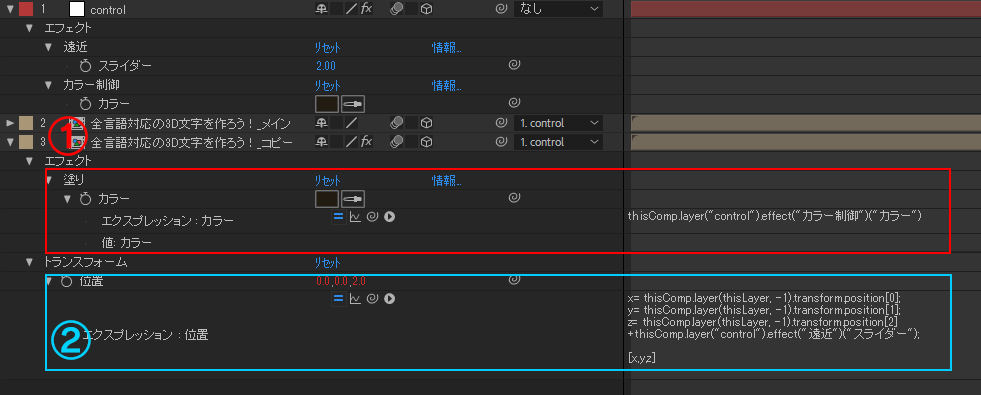Show カラー expression post-expression graph

pos(355,217)
